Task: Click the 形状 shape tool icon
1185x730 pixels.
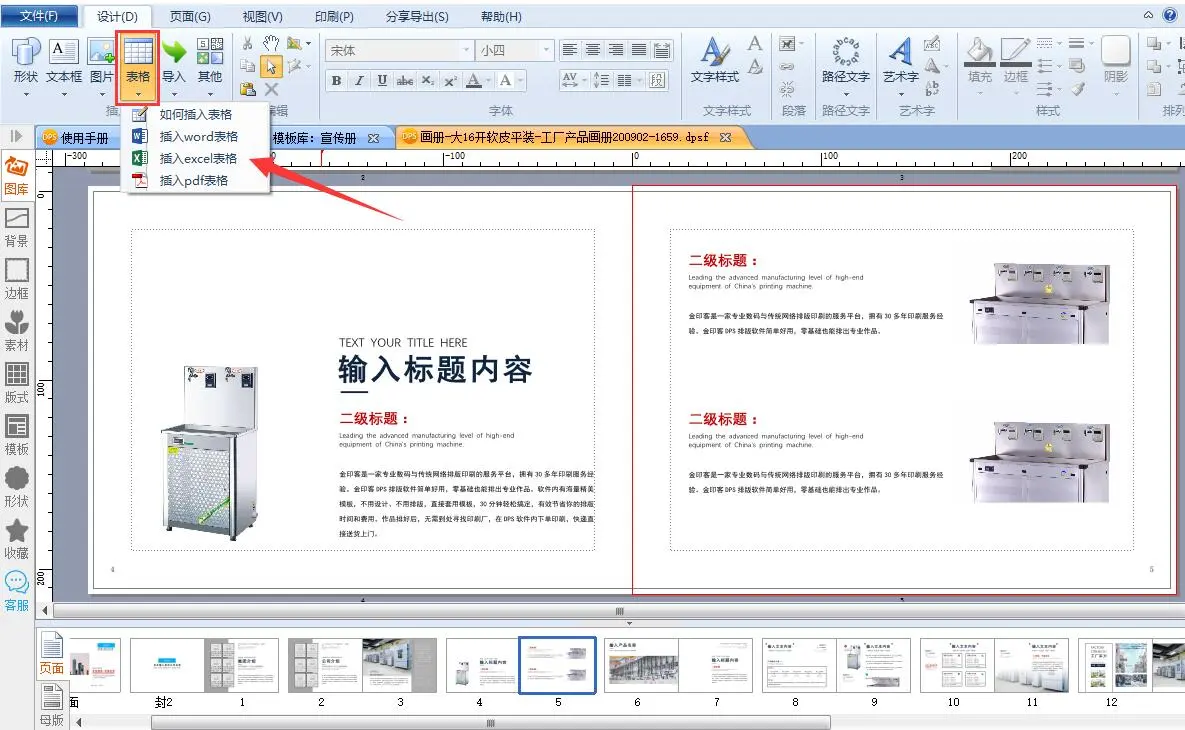Action: [26, 52]
